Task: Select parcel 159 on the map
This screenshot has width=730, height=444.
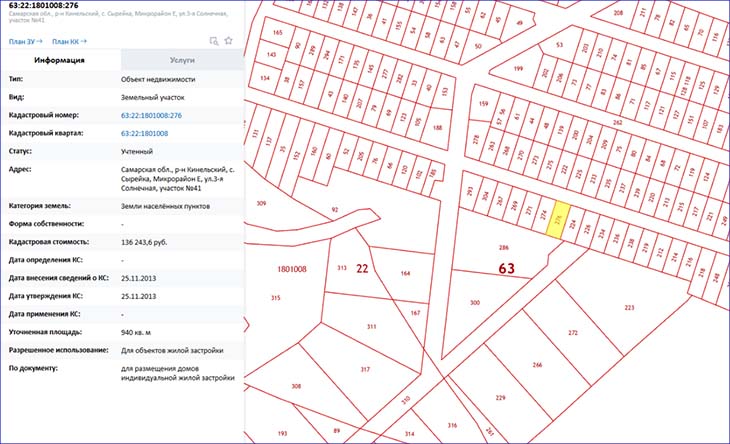Action: 483,104
